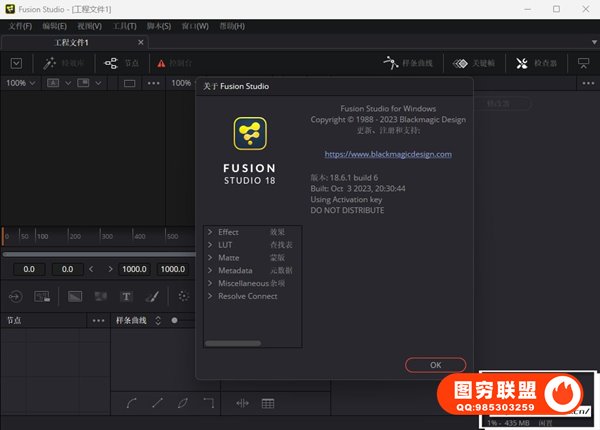The width and height of the screenshot is (600, 430).
Task: Click the first 0.0 time range field
Action: pyautogui.click(x=29, y=269)
